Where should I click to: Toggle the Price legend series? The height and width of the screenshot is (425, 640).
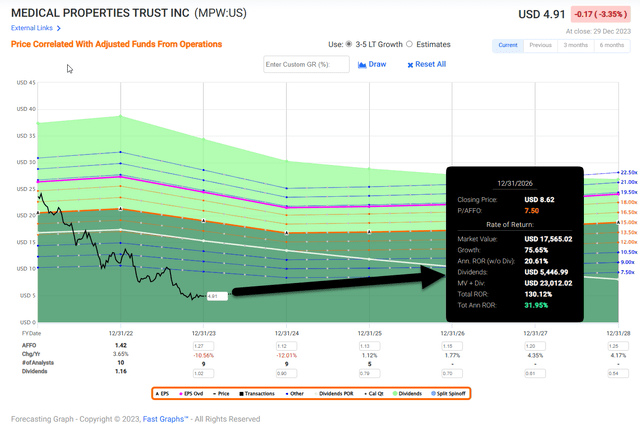[x=221, y=394]
